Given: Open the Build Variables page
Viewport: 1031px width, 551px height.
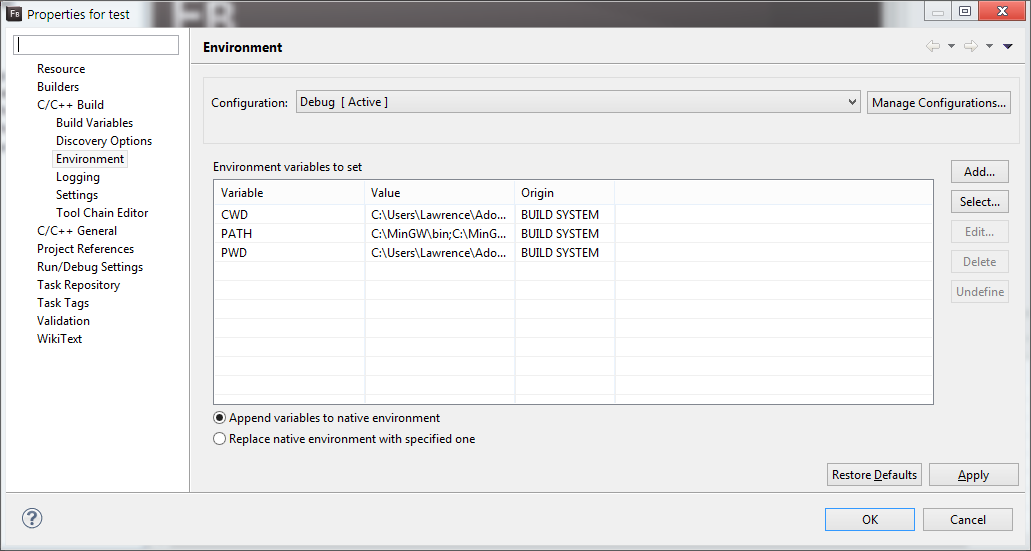Looking at the screenshot, I should [94, 123].
